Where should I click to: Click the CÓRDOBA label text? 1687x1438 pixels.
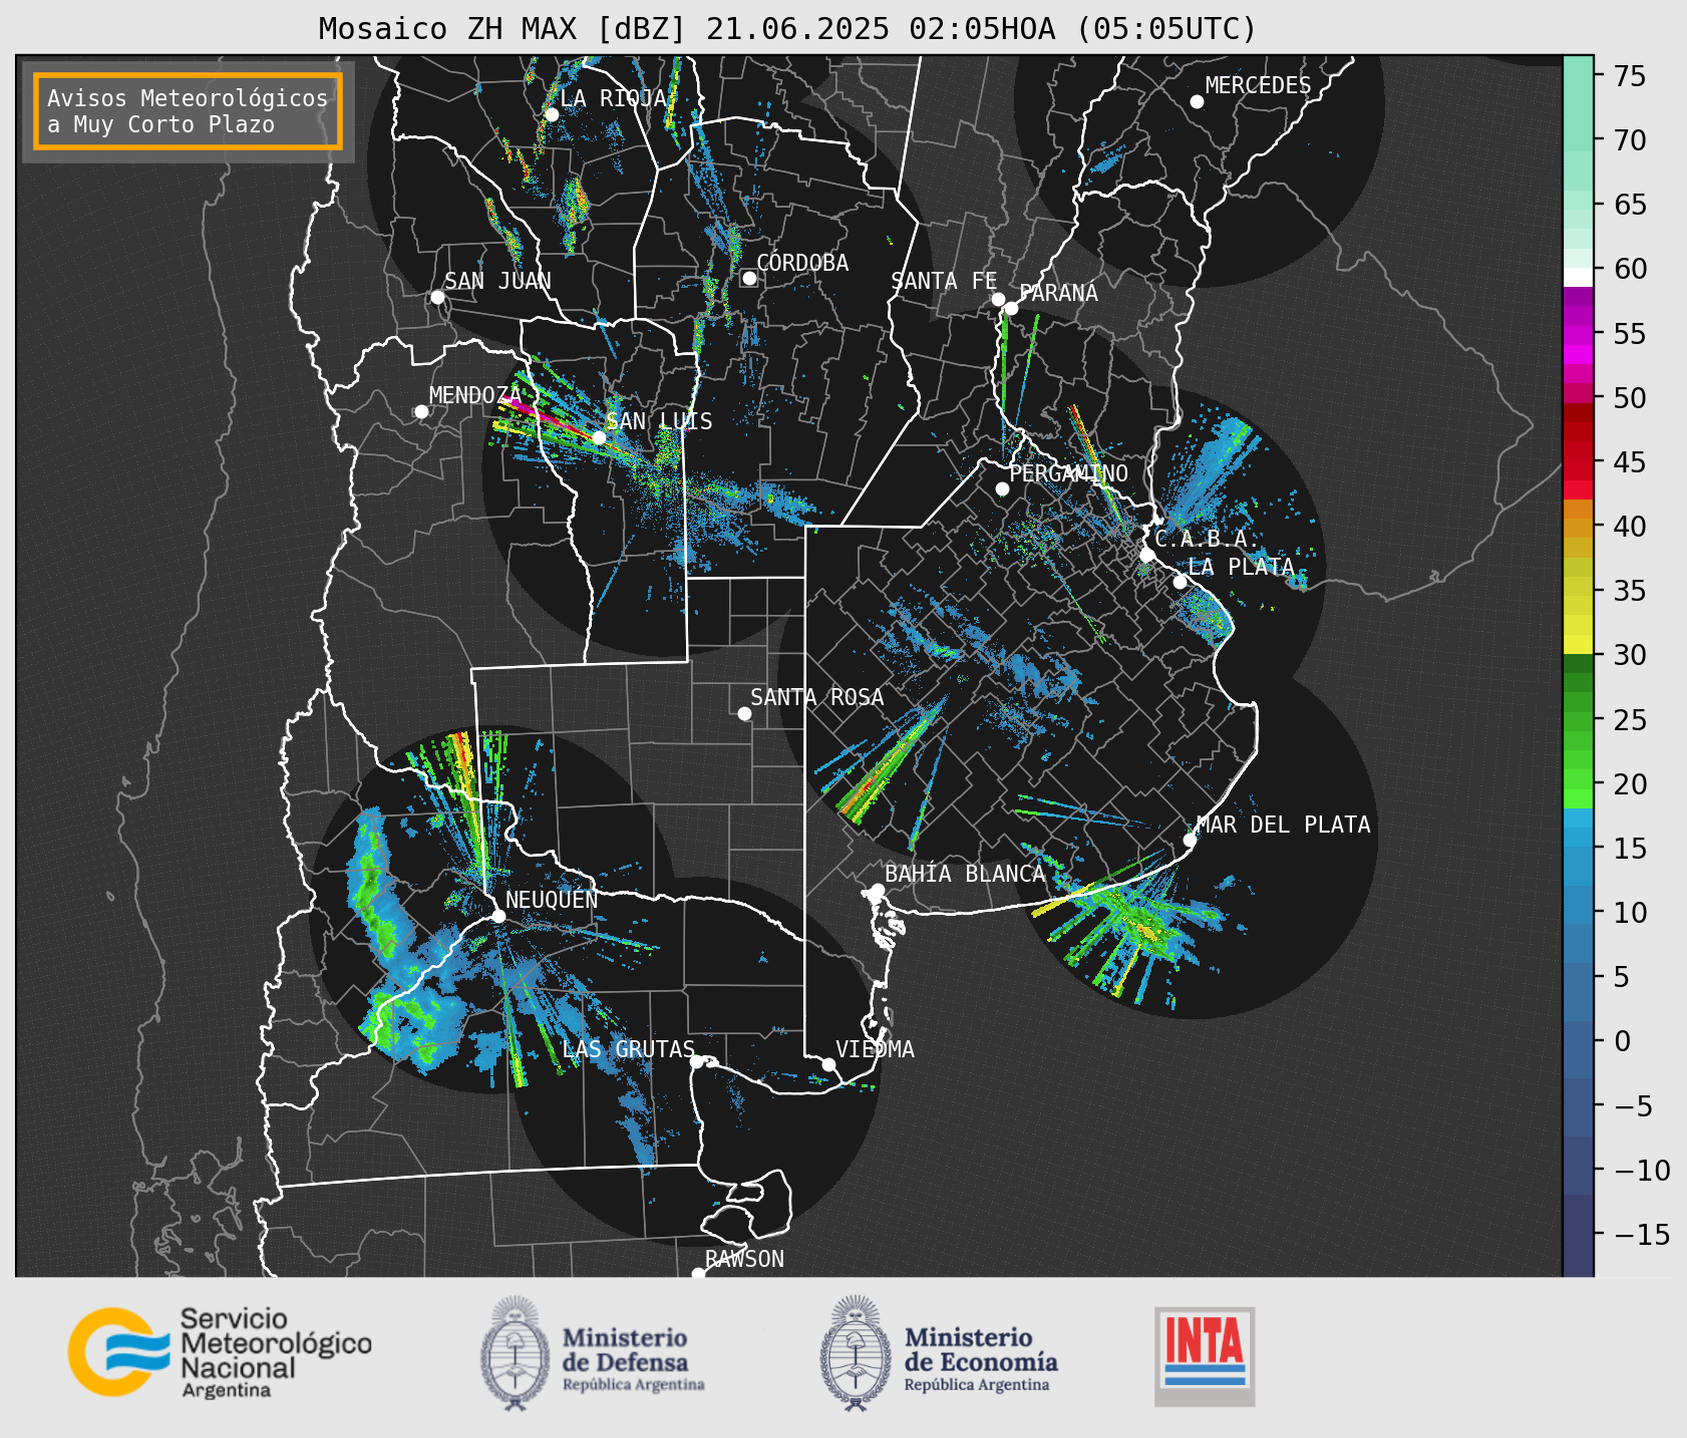click(x=802, y=263)
